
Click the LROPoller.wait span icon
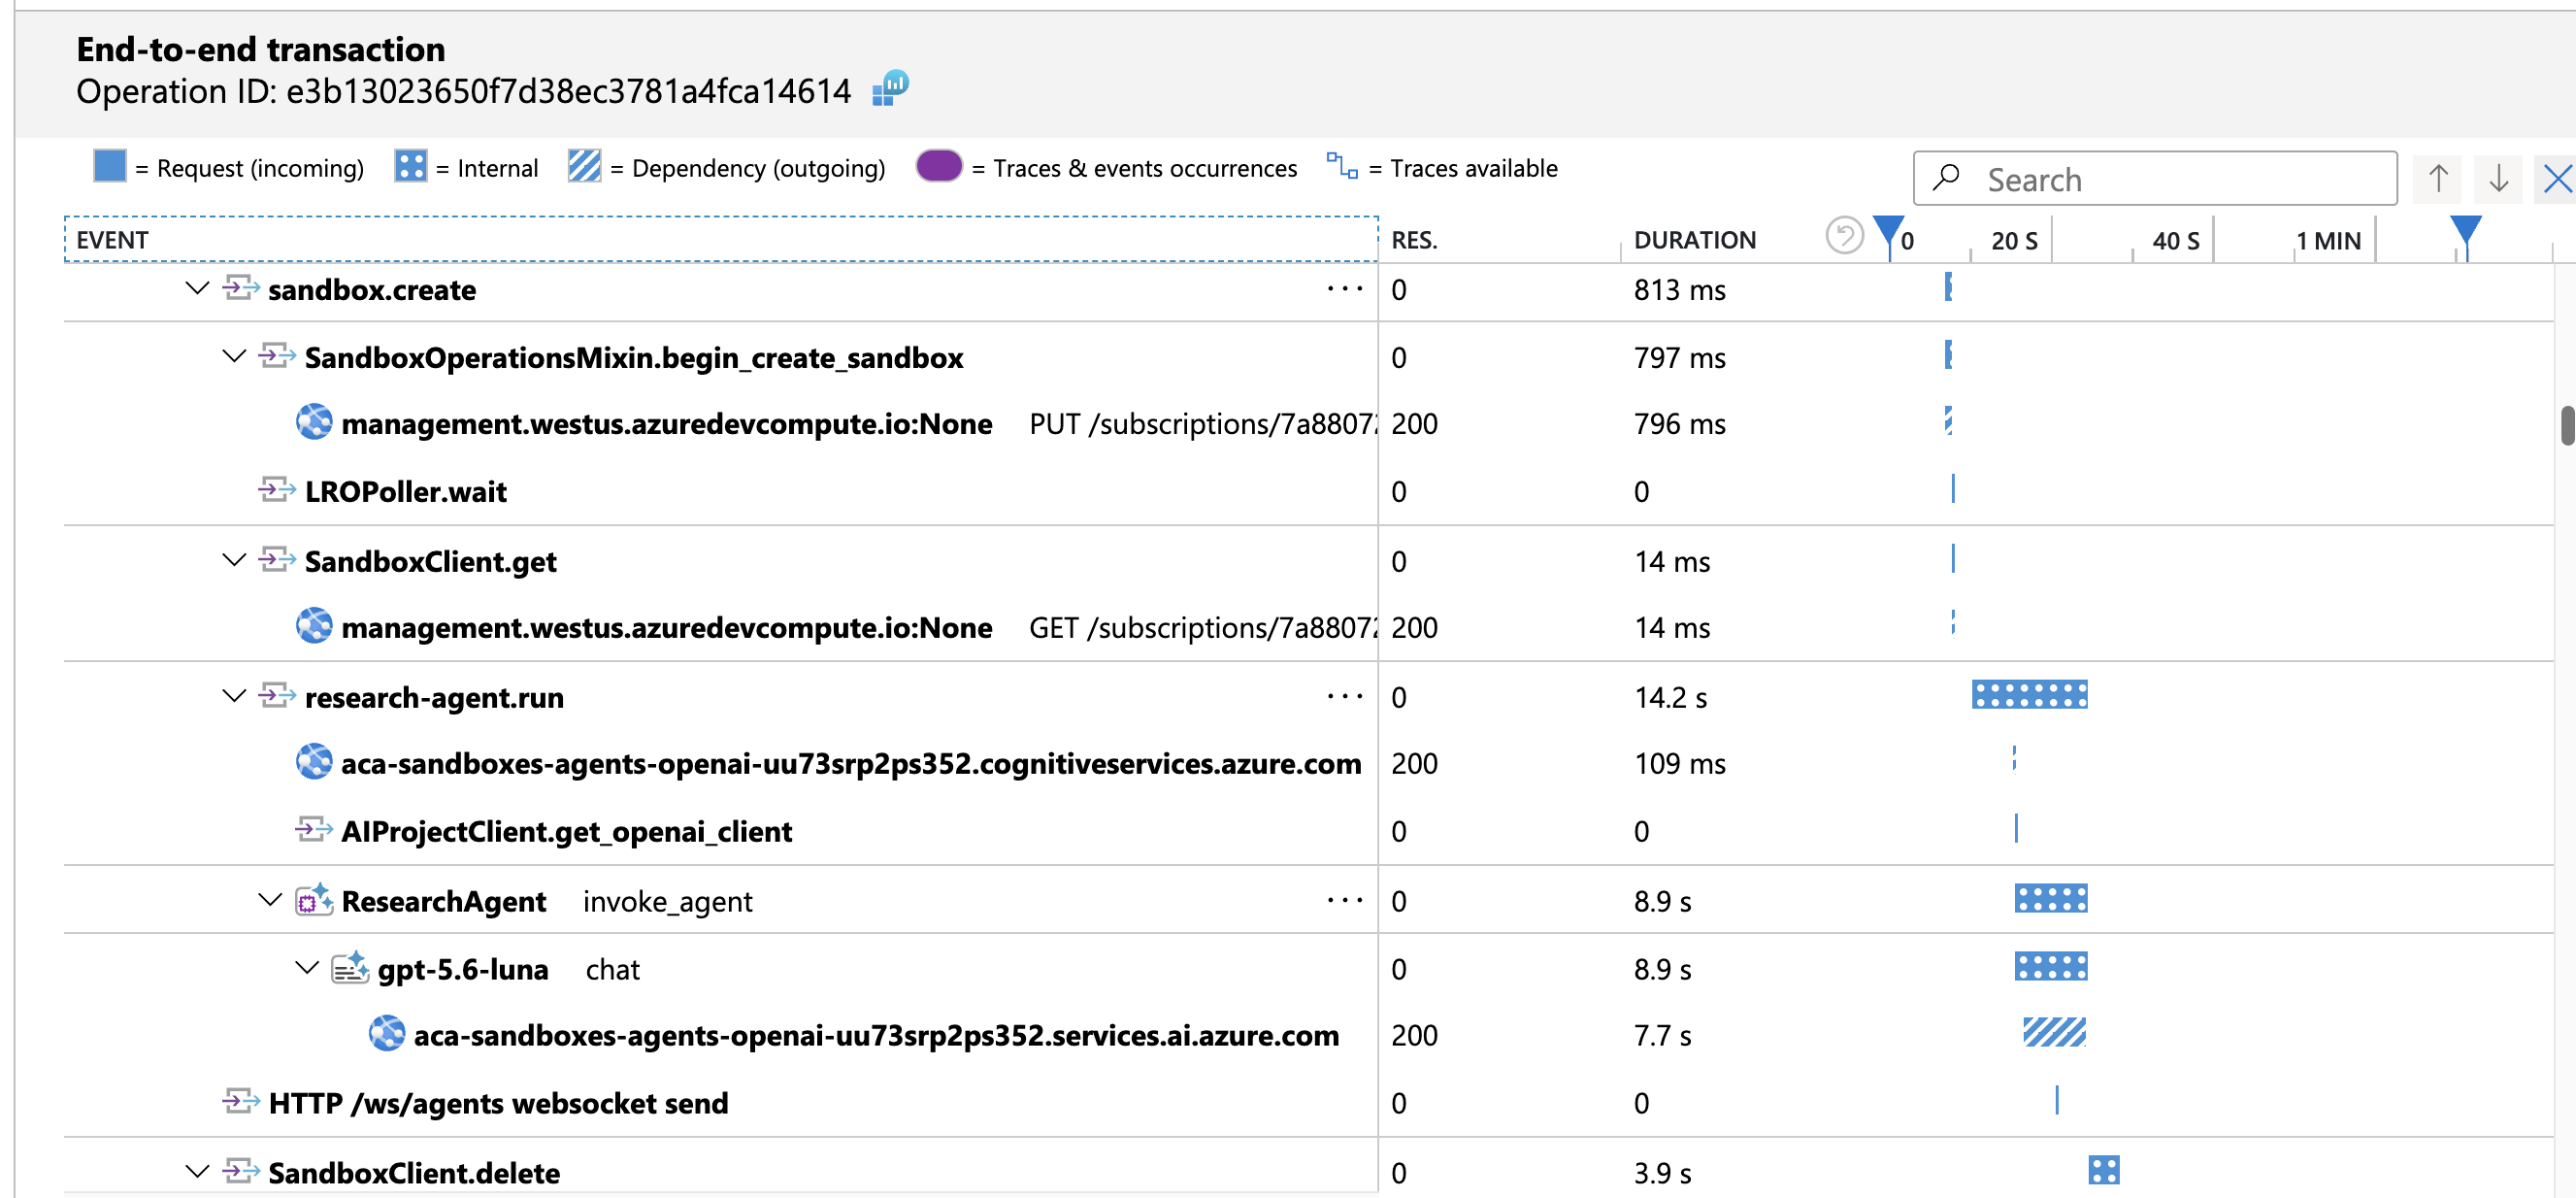[277, 490]
